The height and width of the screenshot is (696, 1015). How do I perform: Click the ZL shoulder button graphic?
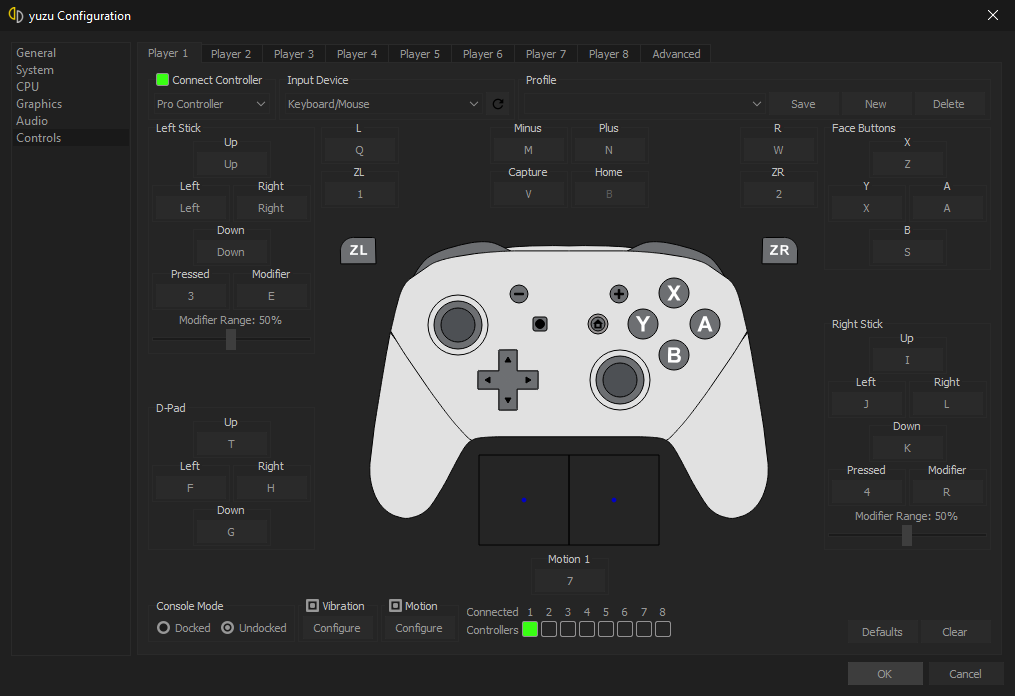(x=358, y=251)
